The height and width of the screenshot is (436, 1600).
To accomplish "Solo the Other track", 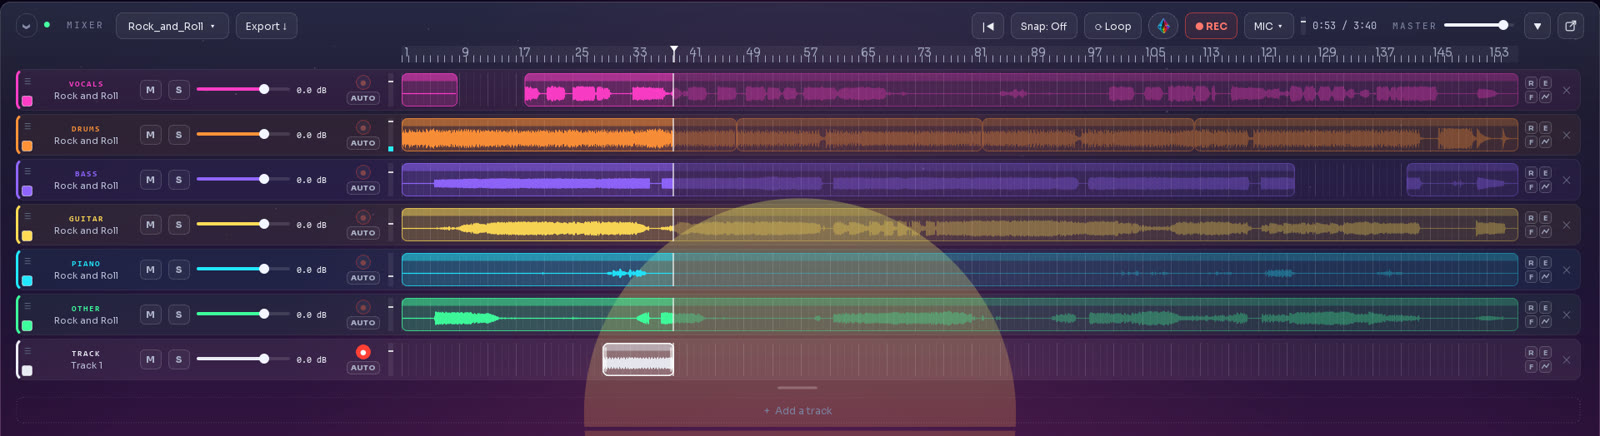I will [179, 315].
